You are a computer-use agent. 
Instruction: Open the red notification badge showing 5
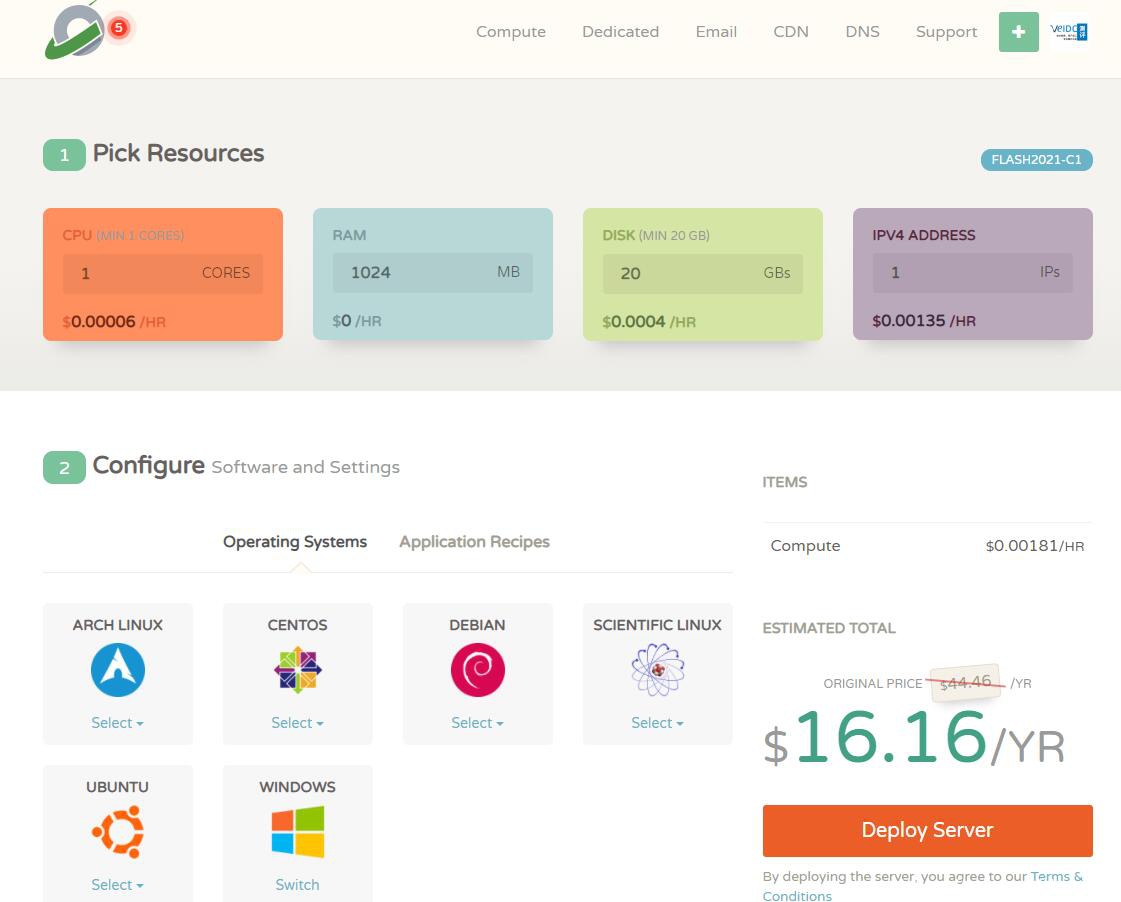click(x=118, y=28)
